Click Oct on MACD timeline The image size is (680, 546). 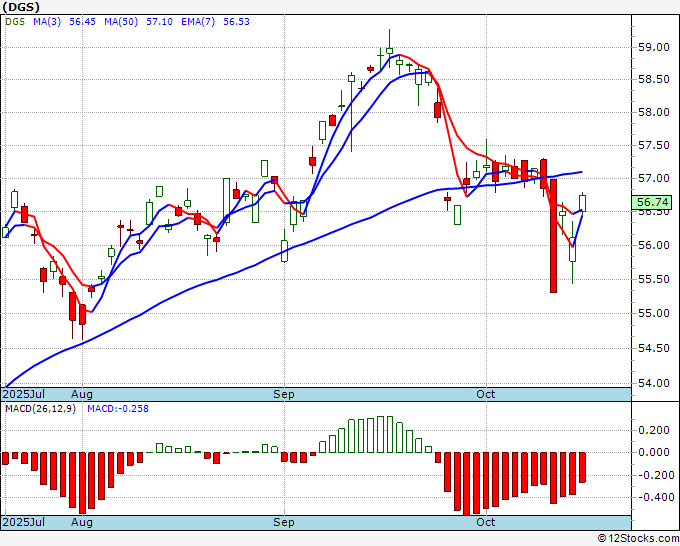(x=486, y=522)
